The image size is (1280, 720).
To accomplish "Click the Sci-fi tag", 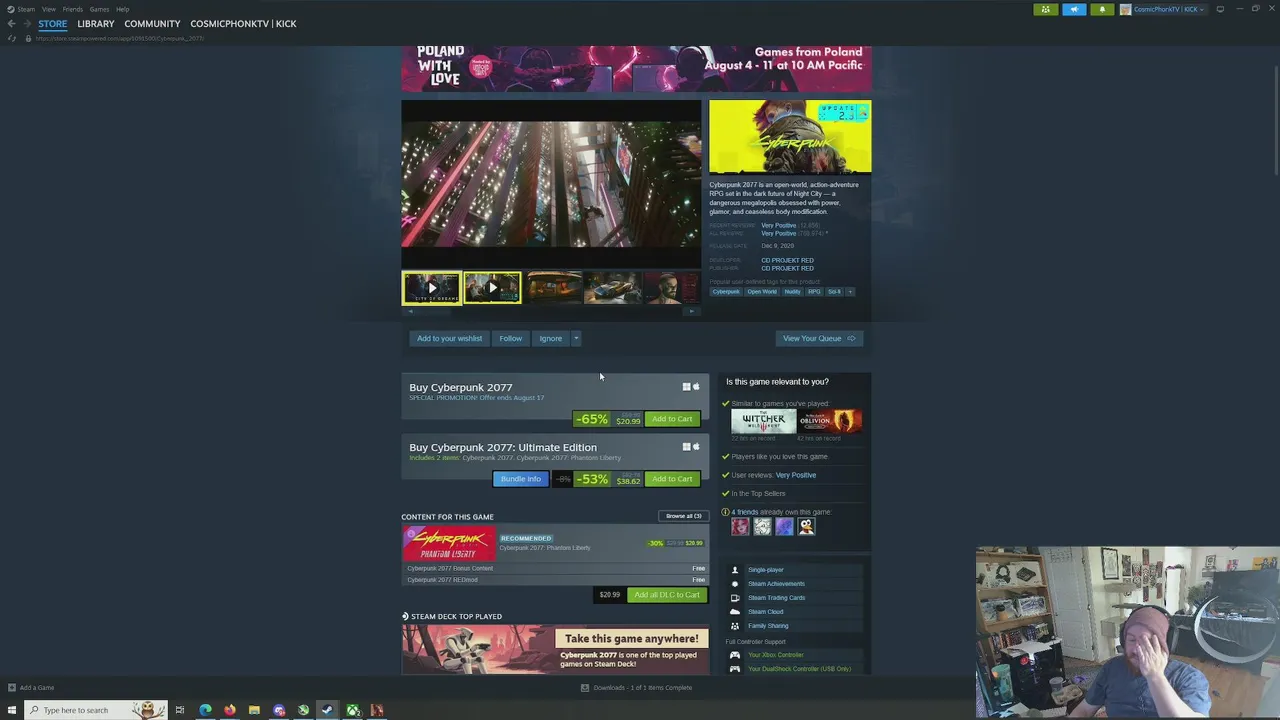I will click(834, 292).
